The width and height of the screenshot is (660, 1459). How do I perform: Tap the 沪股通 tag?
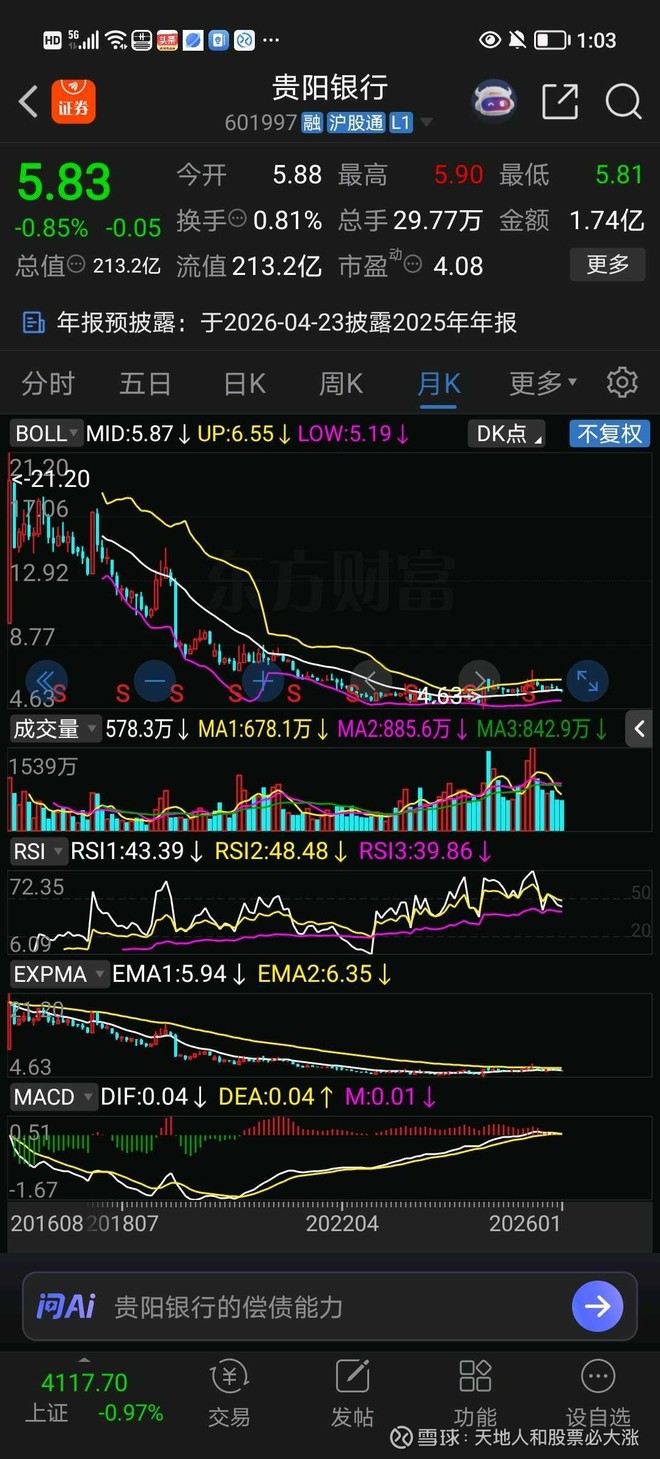pos(356,123)
